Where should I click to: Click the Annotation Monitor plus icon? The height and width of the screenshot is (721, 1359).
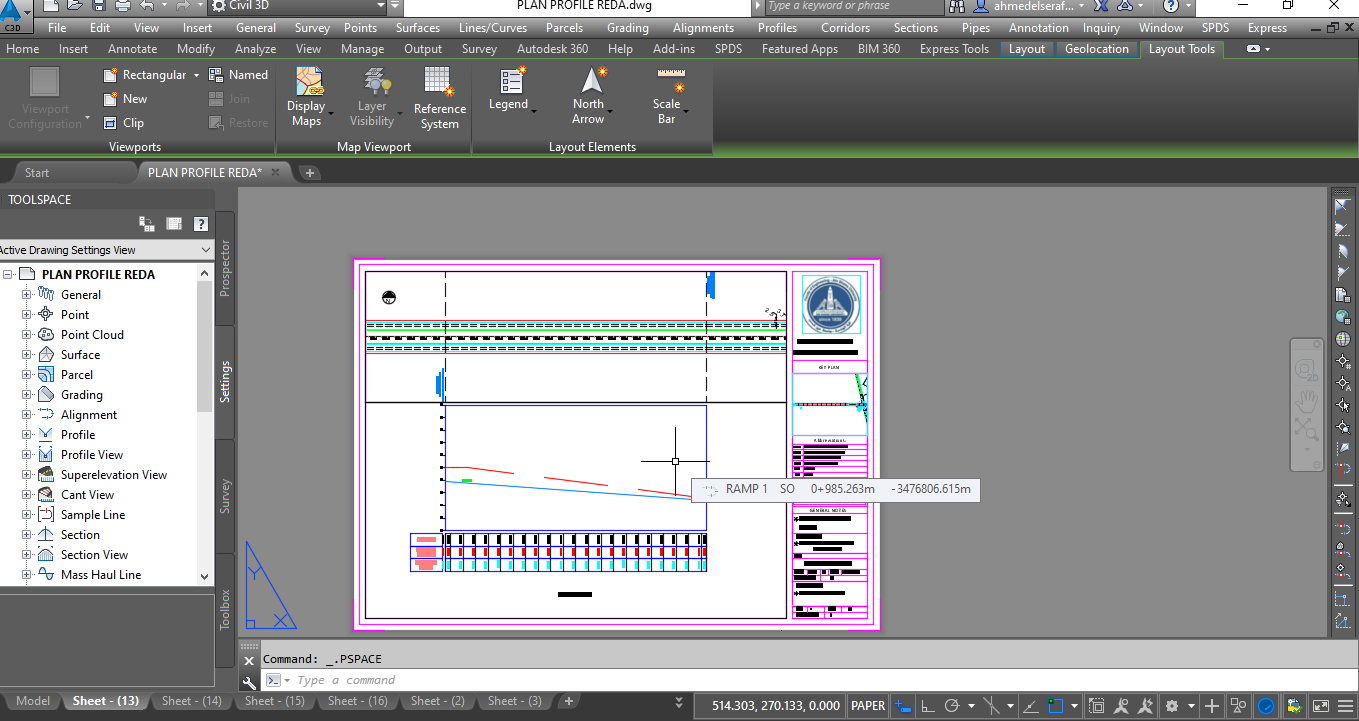tap(1212, 705)
